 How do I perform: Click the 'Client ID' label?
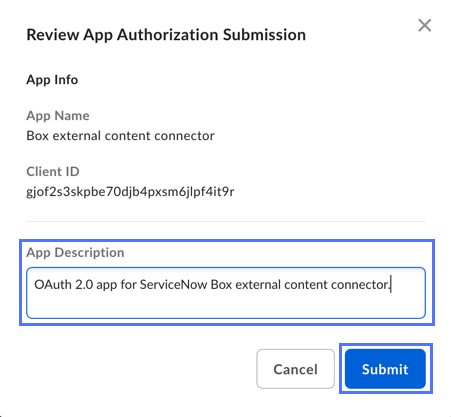tap(53, 171)
